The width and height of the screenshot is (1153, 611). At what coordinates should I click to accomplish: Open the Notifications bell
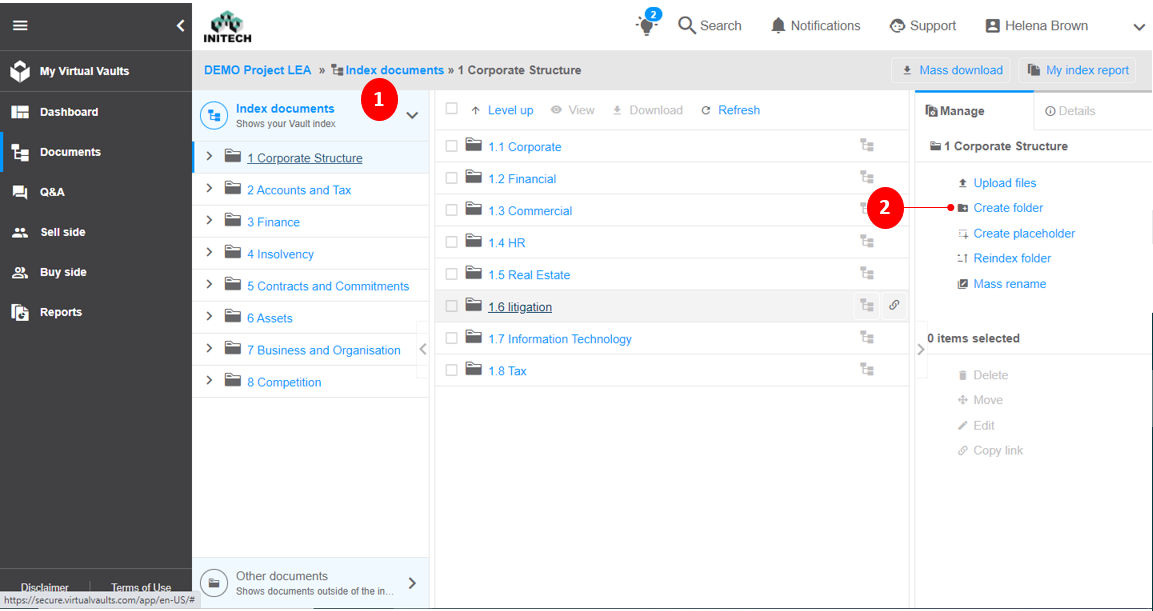tap(778, 25)
